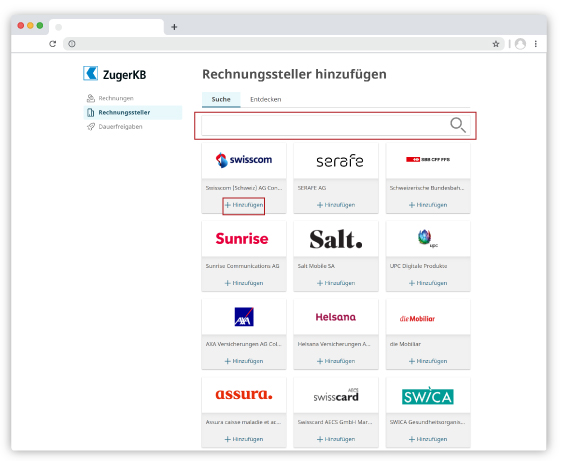The width and height of the screenshot is (574, 461).
Task: Click the AXA logo
Action: point(244,317)
